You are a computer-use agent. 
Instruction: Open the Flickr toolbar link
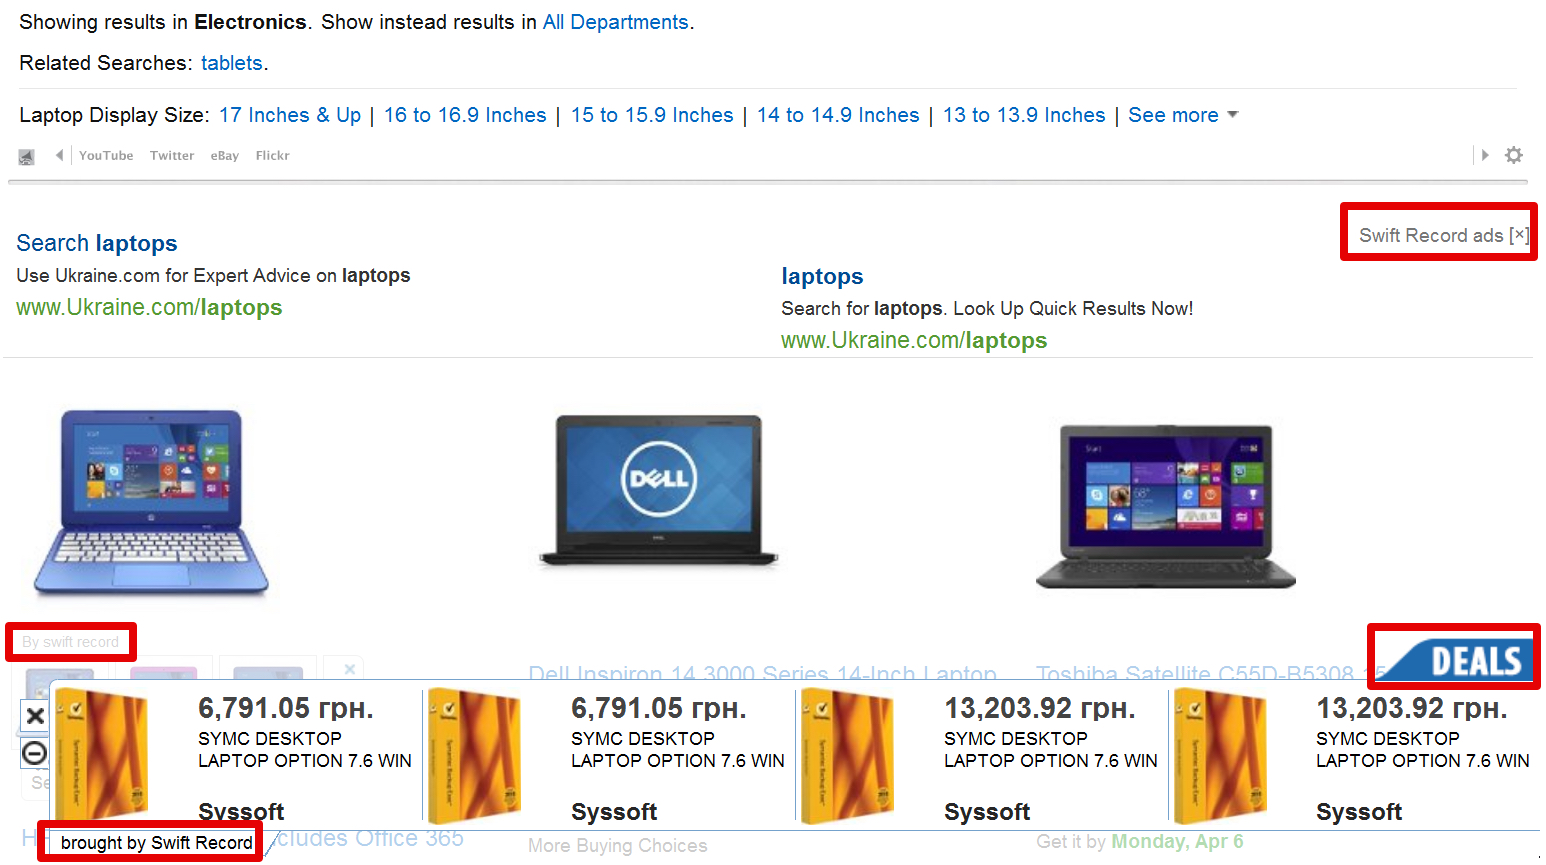pyautogui.click(x=272, y=156)
